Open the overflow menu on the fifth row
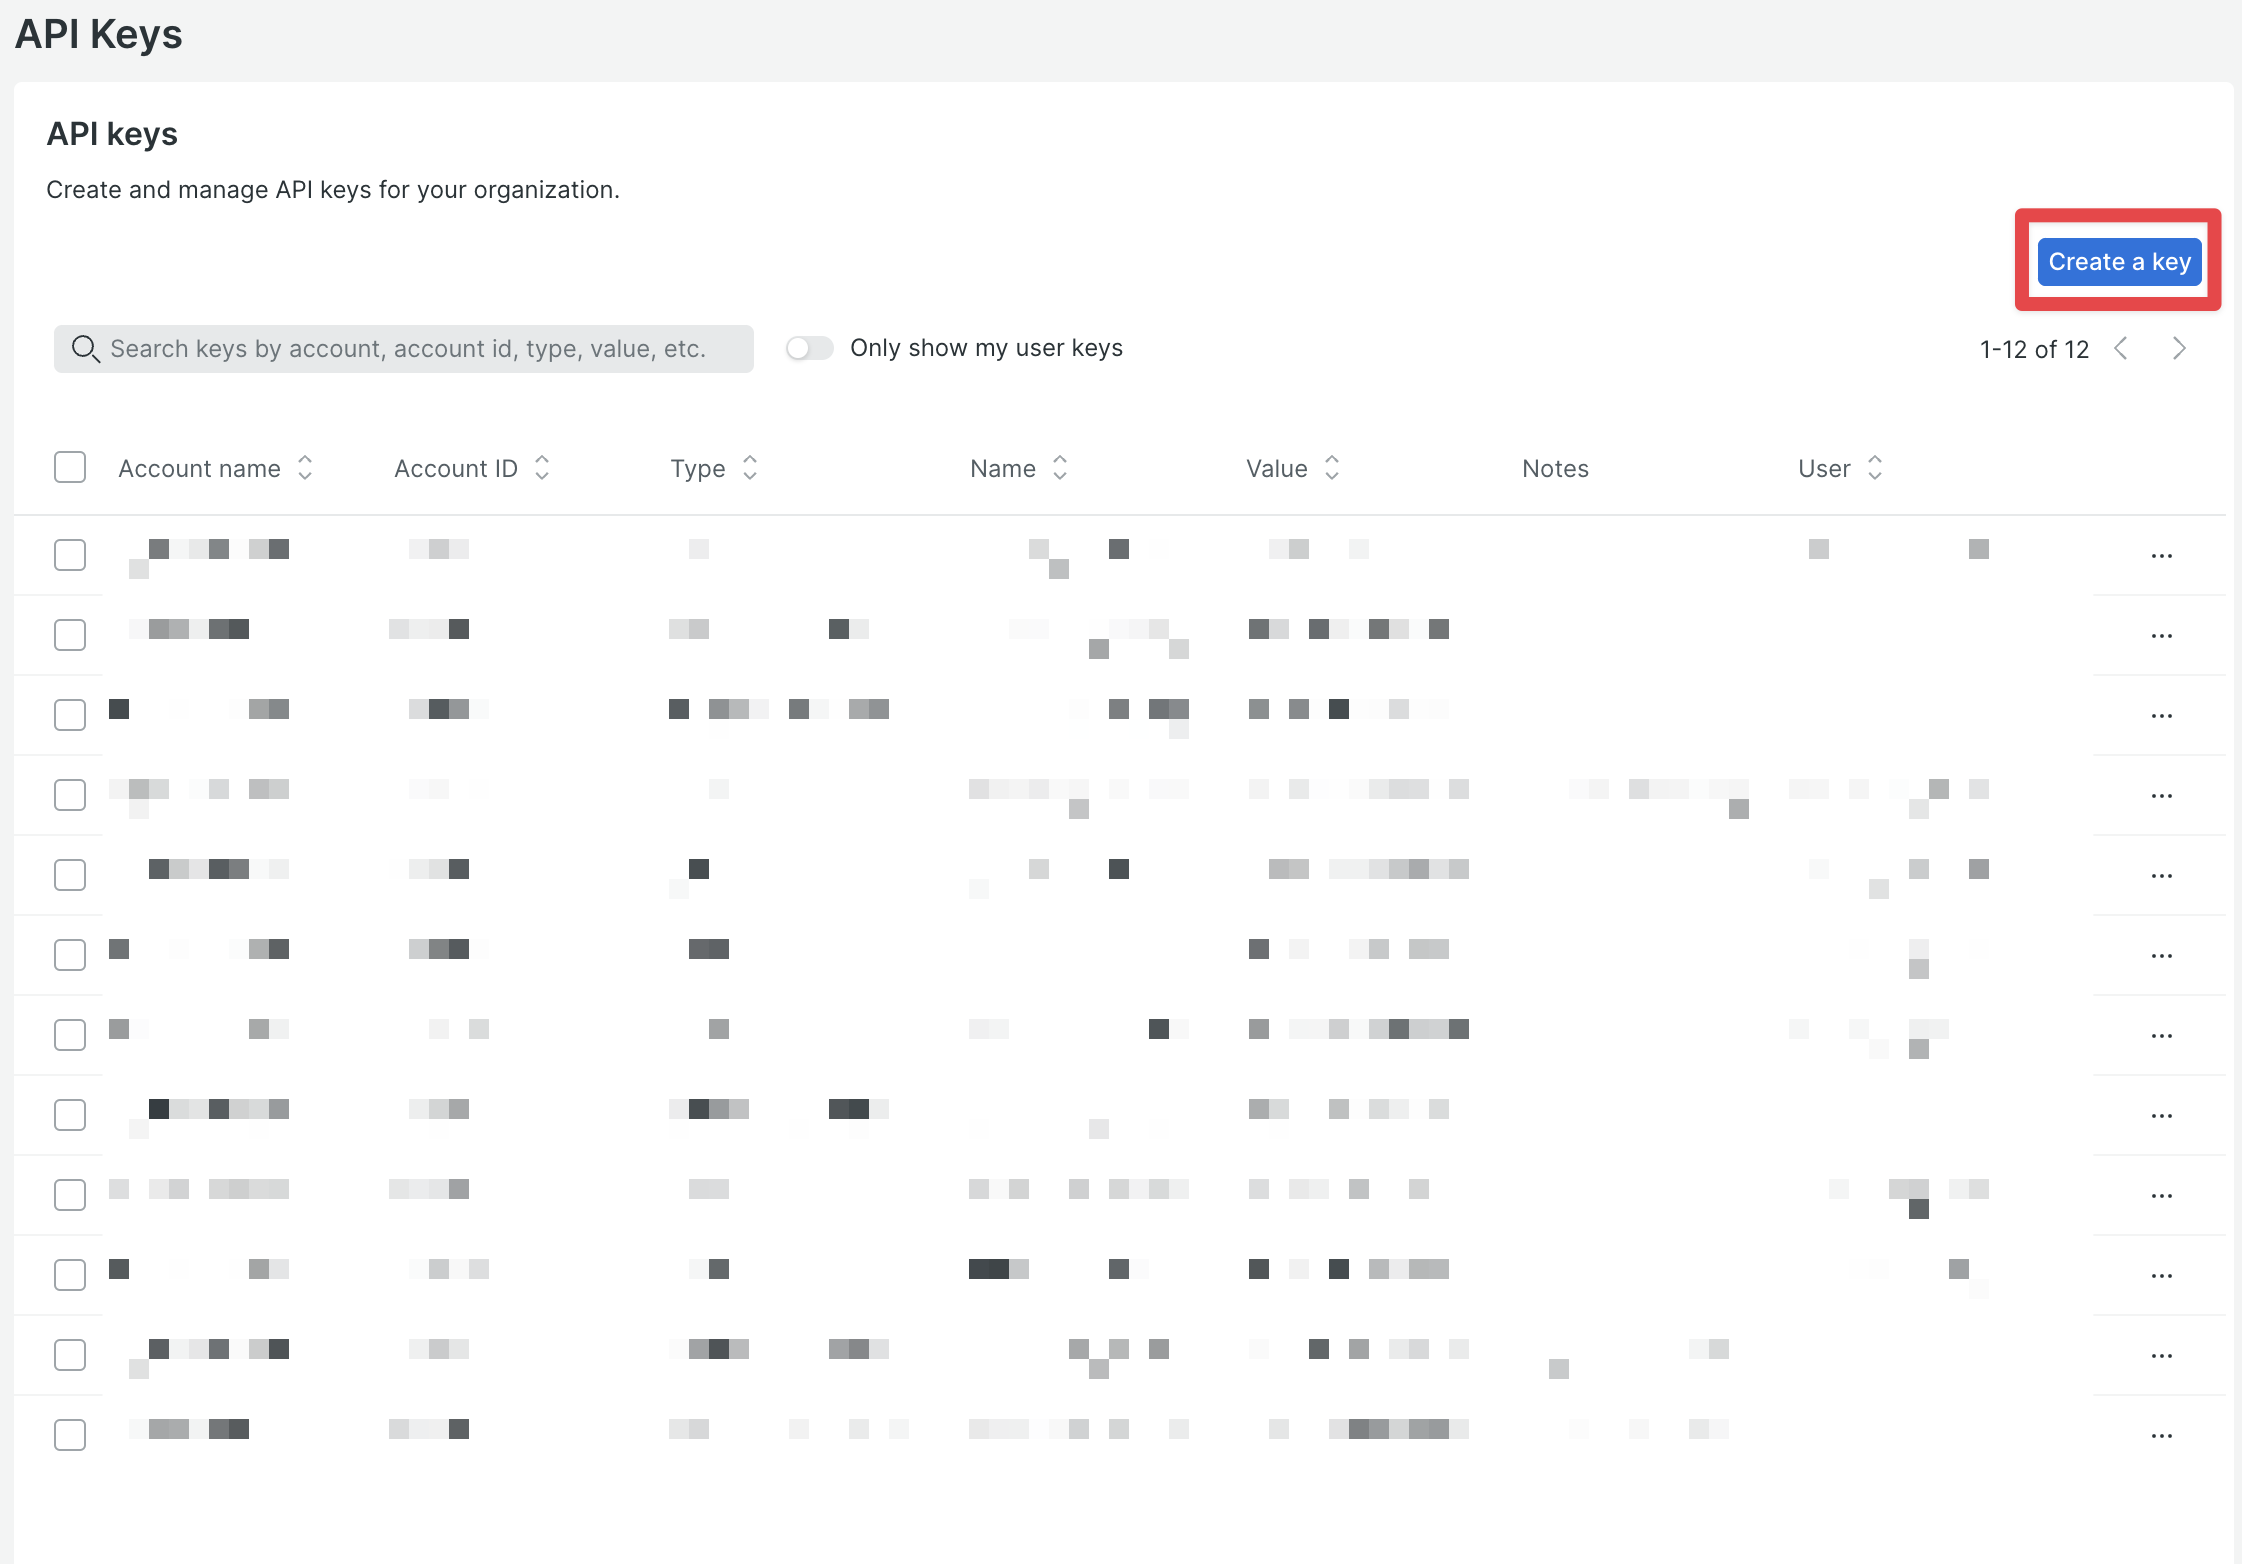Viewport: 2242px width, 1564px height. coord(2162,875)
